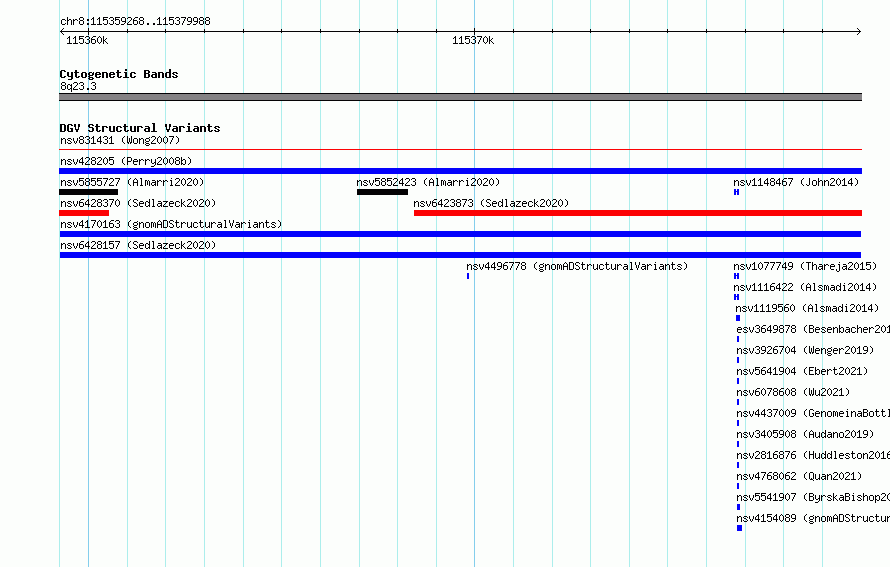The width and height of the screenshot is (890, 567).
Task: Open nsv4154089 (gnomADStructural) label
Action: click(x=813, y=518)
